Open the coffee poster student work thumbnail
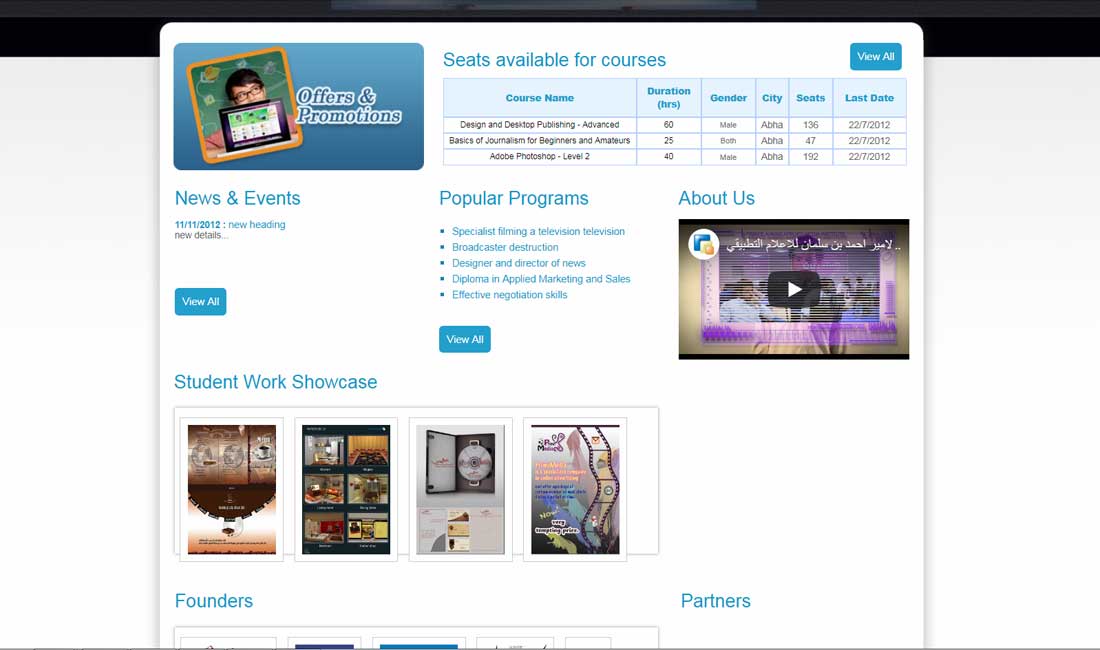This screenshot has width=1100, height=650. [x=232, y=489]
